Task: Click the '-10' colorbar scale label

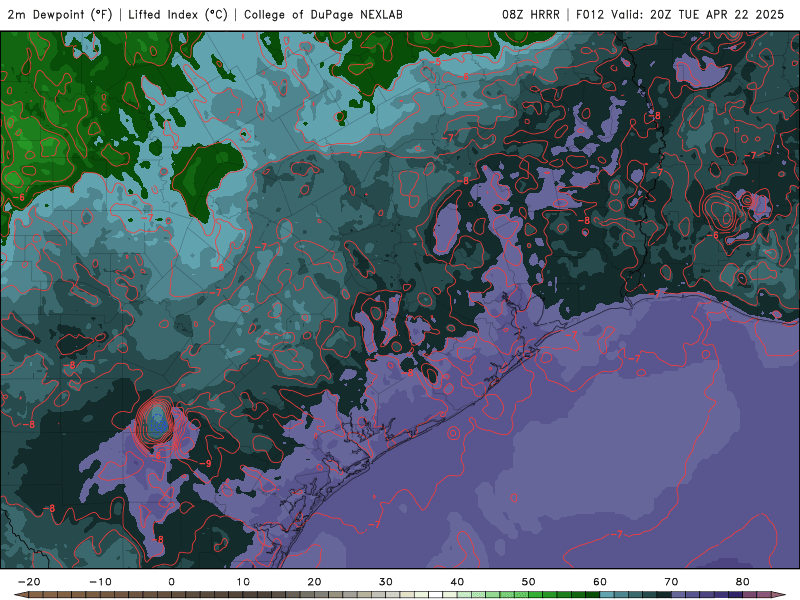Action: tap(100, 582)
